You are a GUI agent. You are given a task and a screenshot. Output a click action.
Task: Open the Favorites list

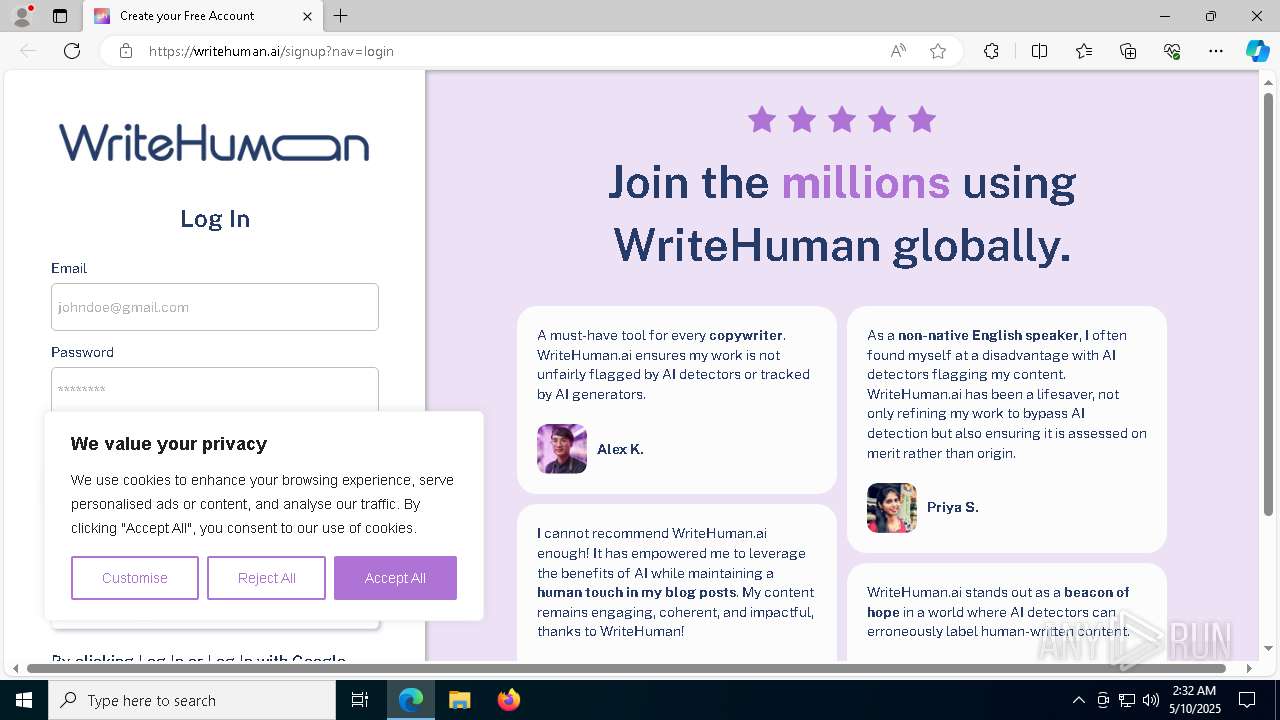pos(1084,51)
